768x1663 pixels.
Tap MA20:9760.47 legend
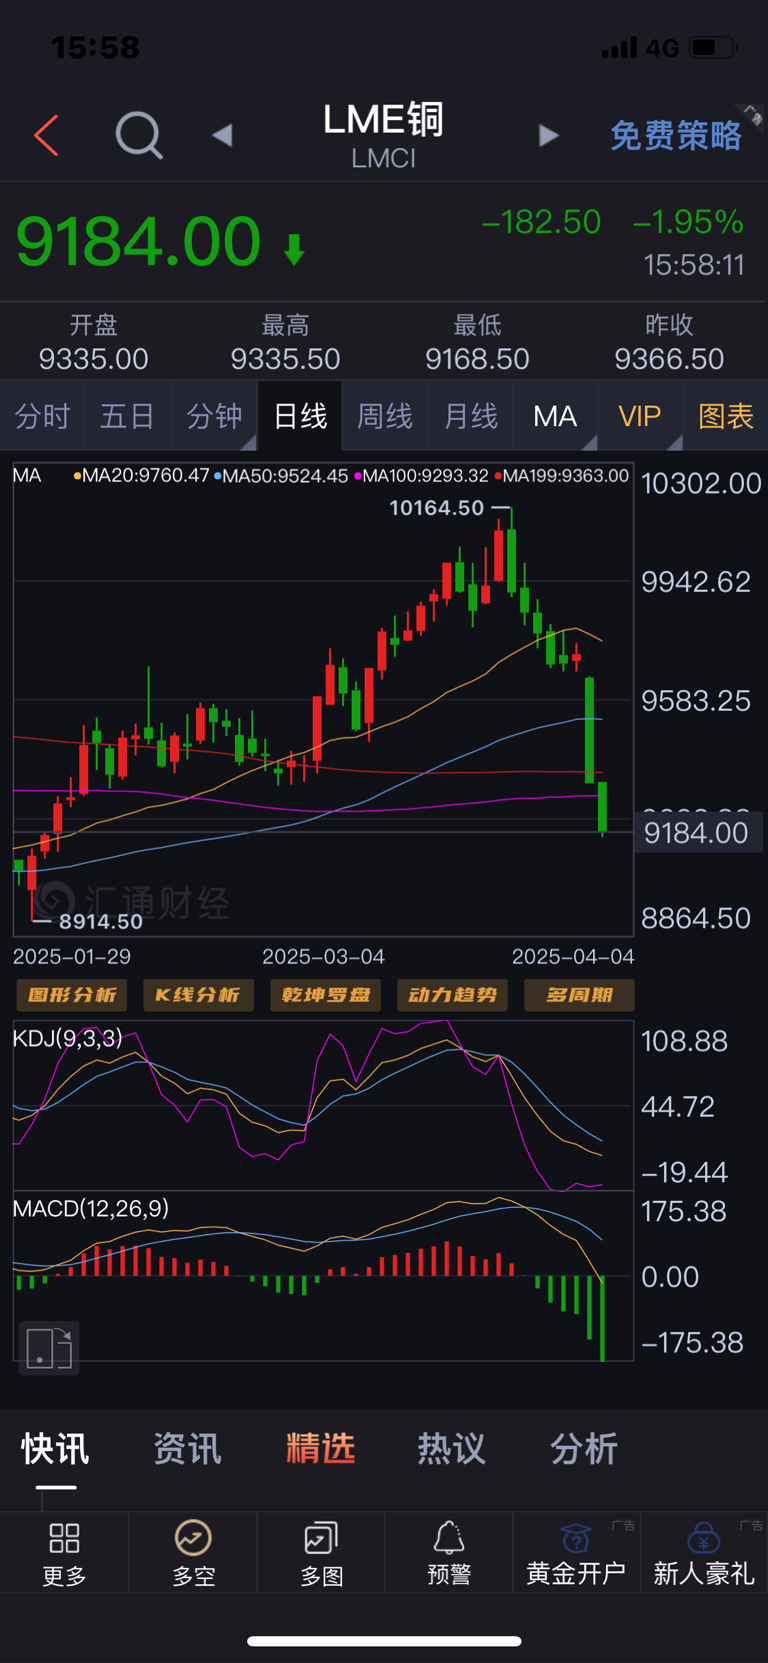click(141, 476)
